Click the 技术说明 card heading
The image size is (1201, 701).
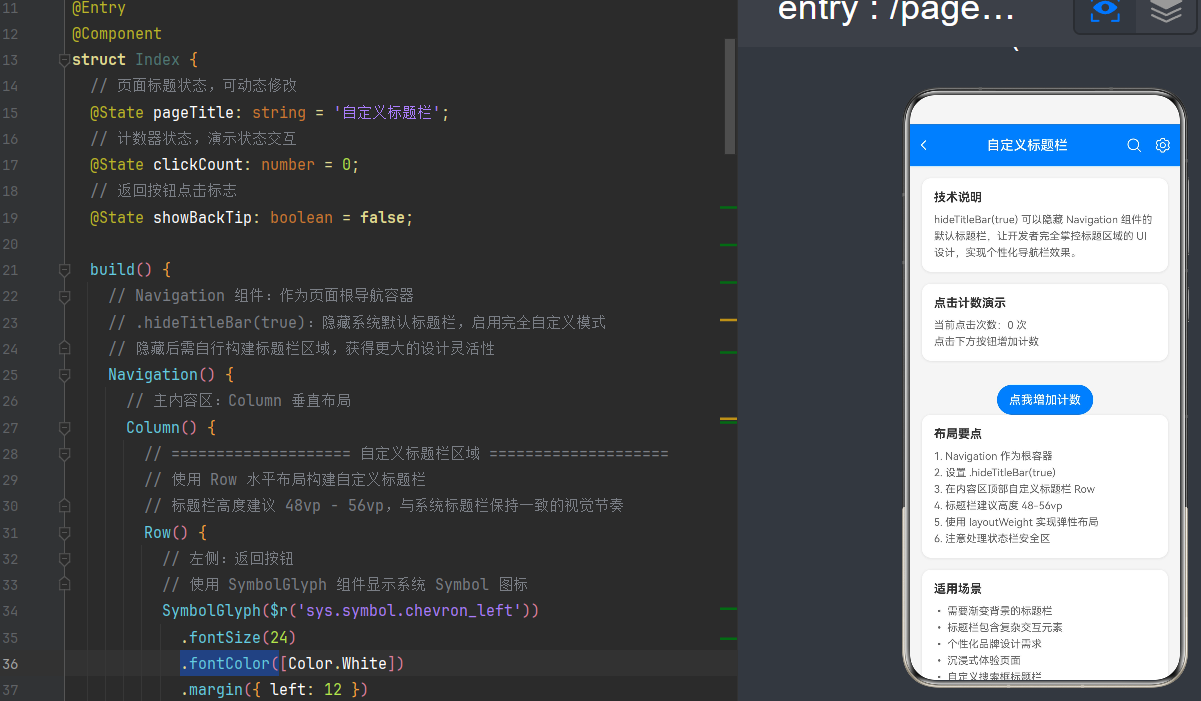(958, 197)
